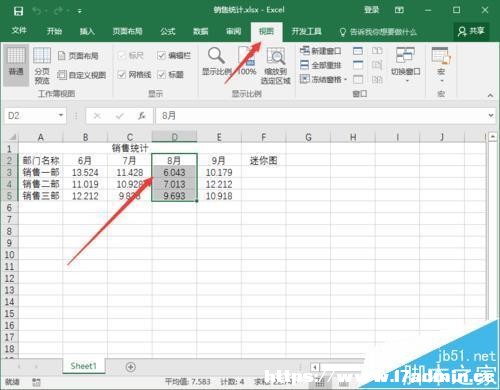Open the 文件 tab

coord(19,31)
